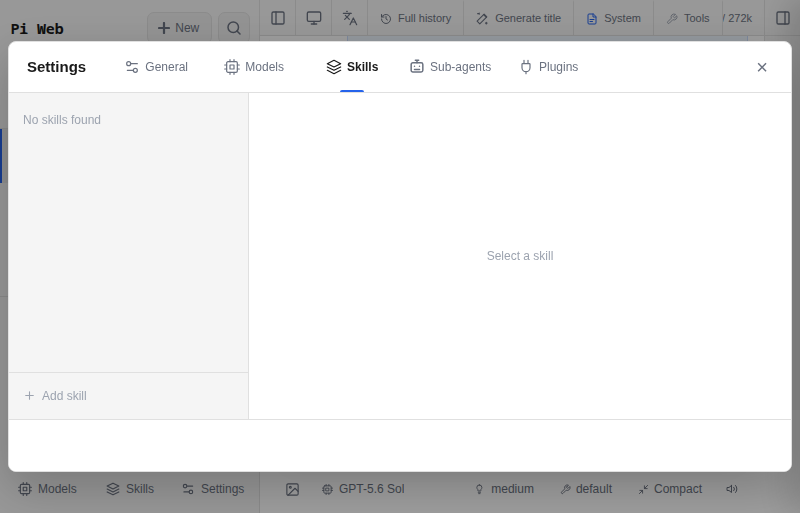Change the medium thinking level
Viewport: 800px width, 513px height.
[504, 489]
